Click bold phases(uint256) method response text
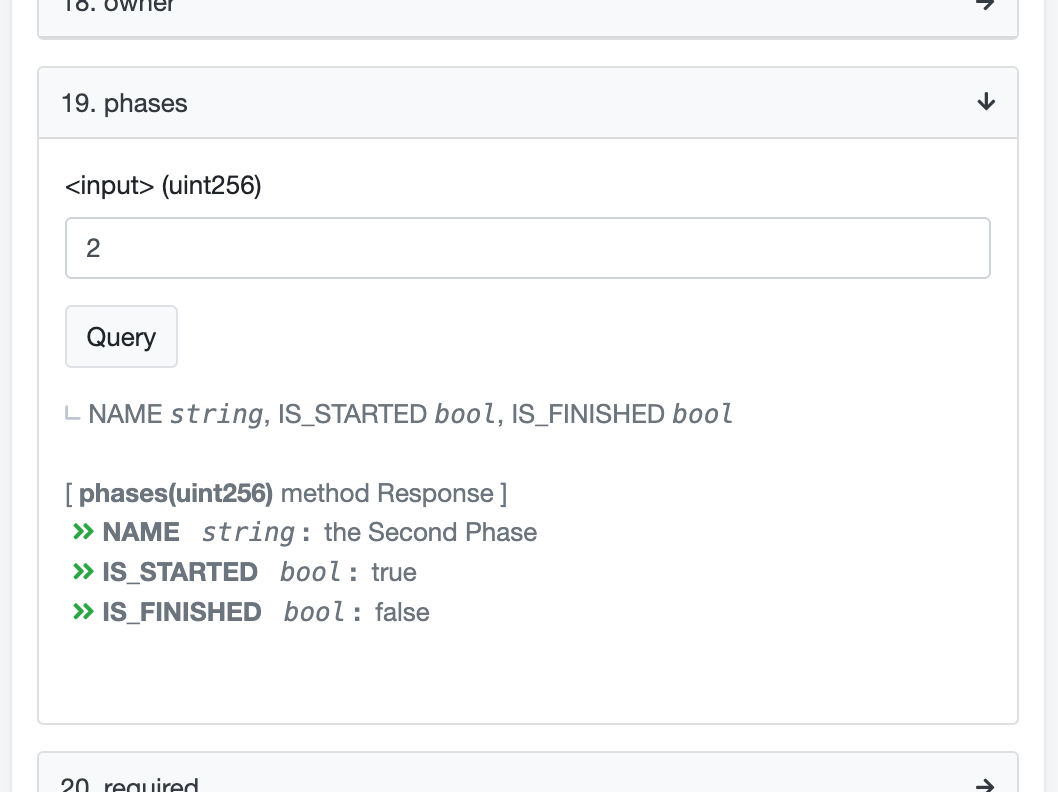The width and height of the screenshot is (1058, 792). pyautogui.click(x=176, y=493)
